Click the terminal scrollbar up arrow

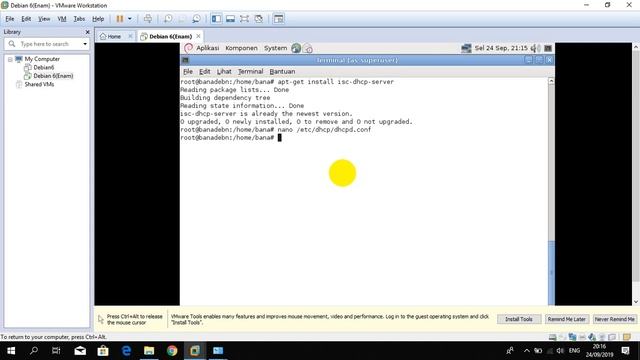[x=551, y=81]
